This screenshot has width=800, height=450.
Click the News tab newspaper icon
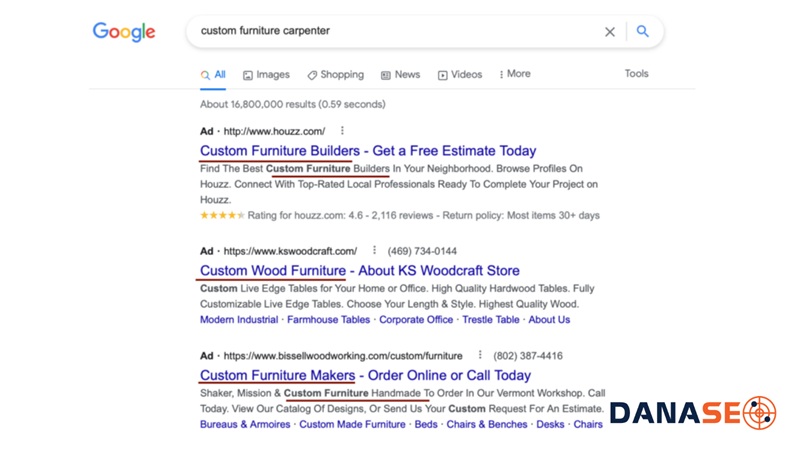click(386, 76)
